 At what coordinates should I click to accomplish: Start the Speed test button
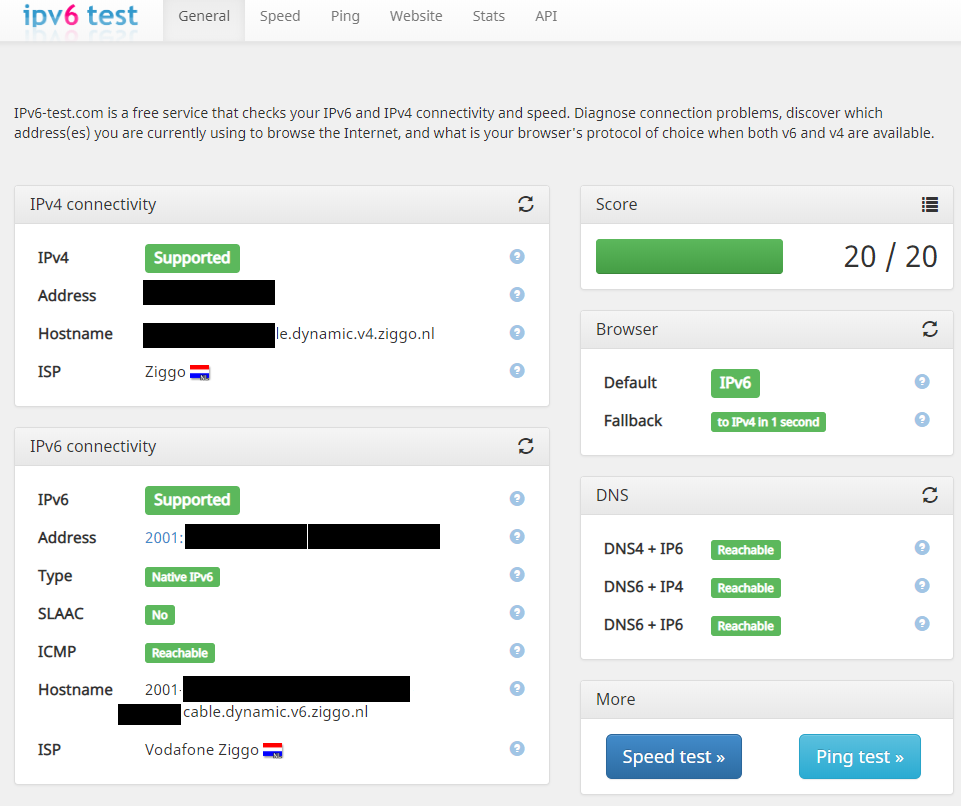coord(673,756)
